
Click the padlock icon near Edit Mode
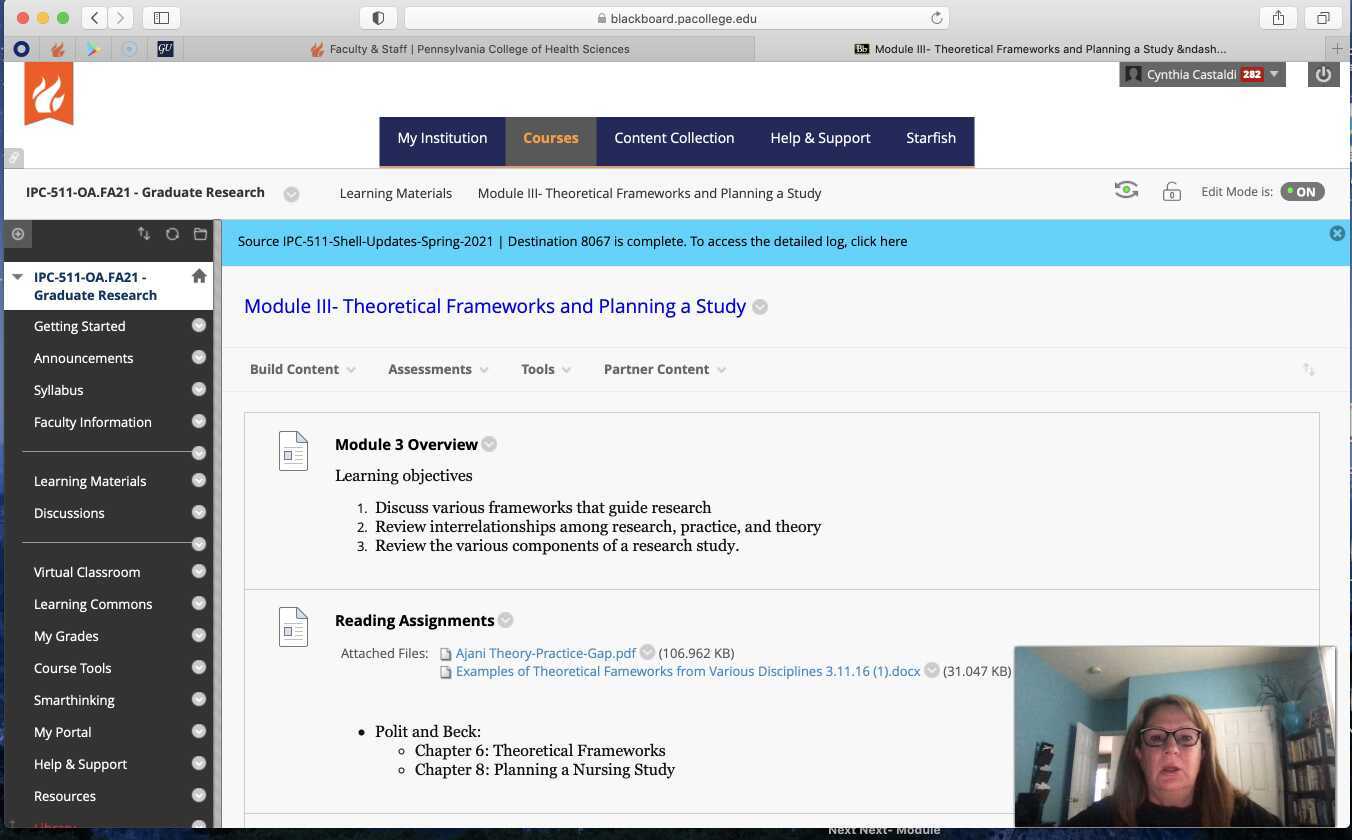(x=1171, y=191)
